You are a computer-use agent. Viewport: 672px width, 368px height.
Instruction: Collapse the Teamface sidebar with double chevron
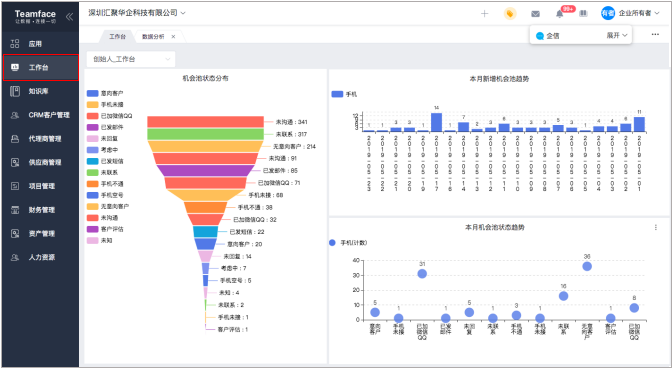coord(69,17)
